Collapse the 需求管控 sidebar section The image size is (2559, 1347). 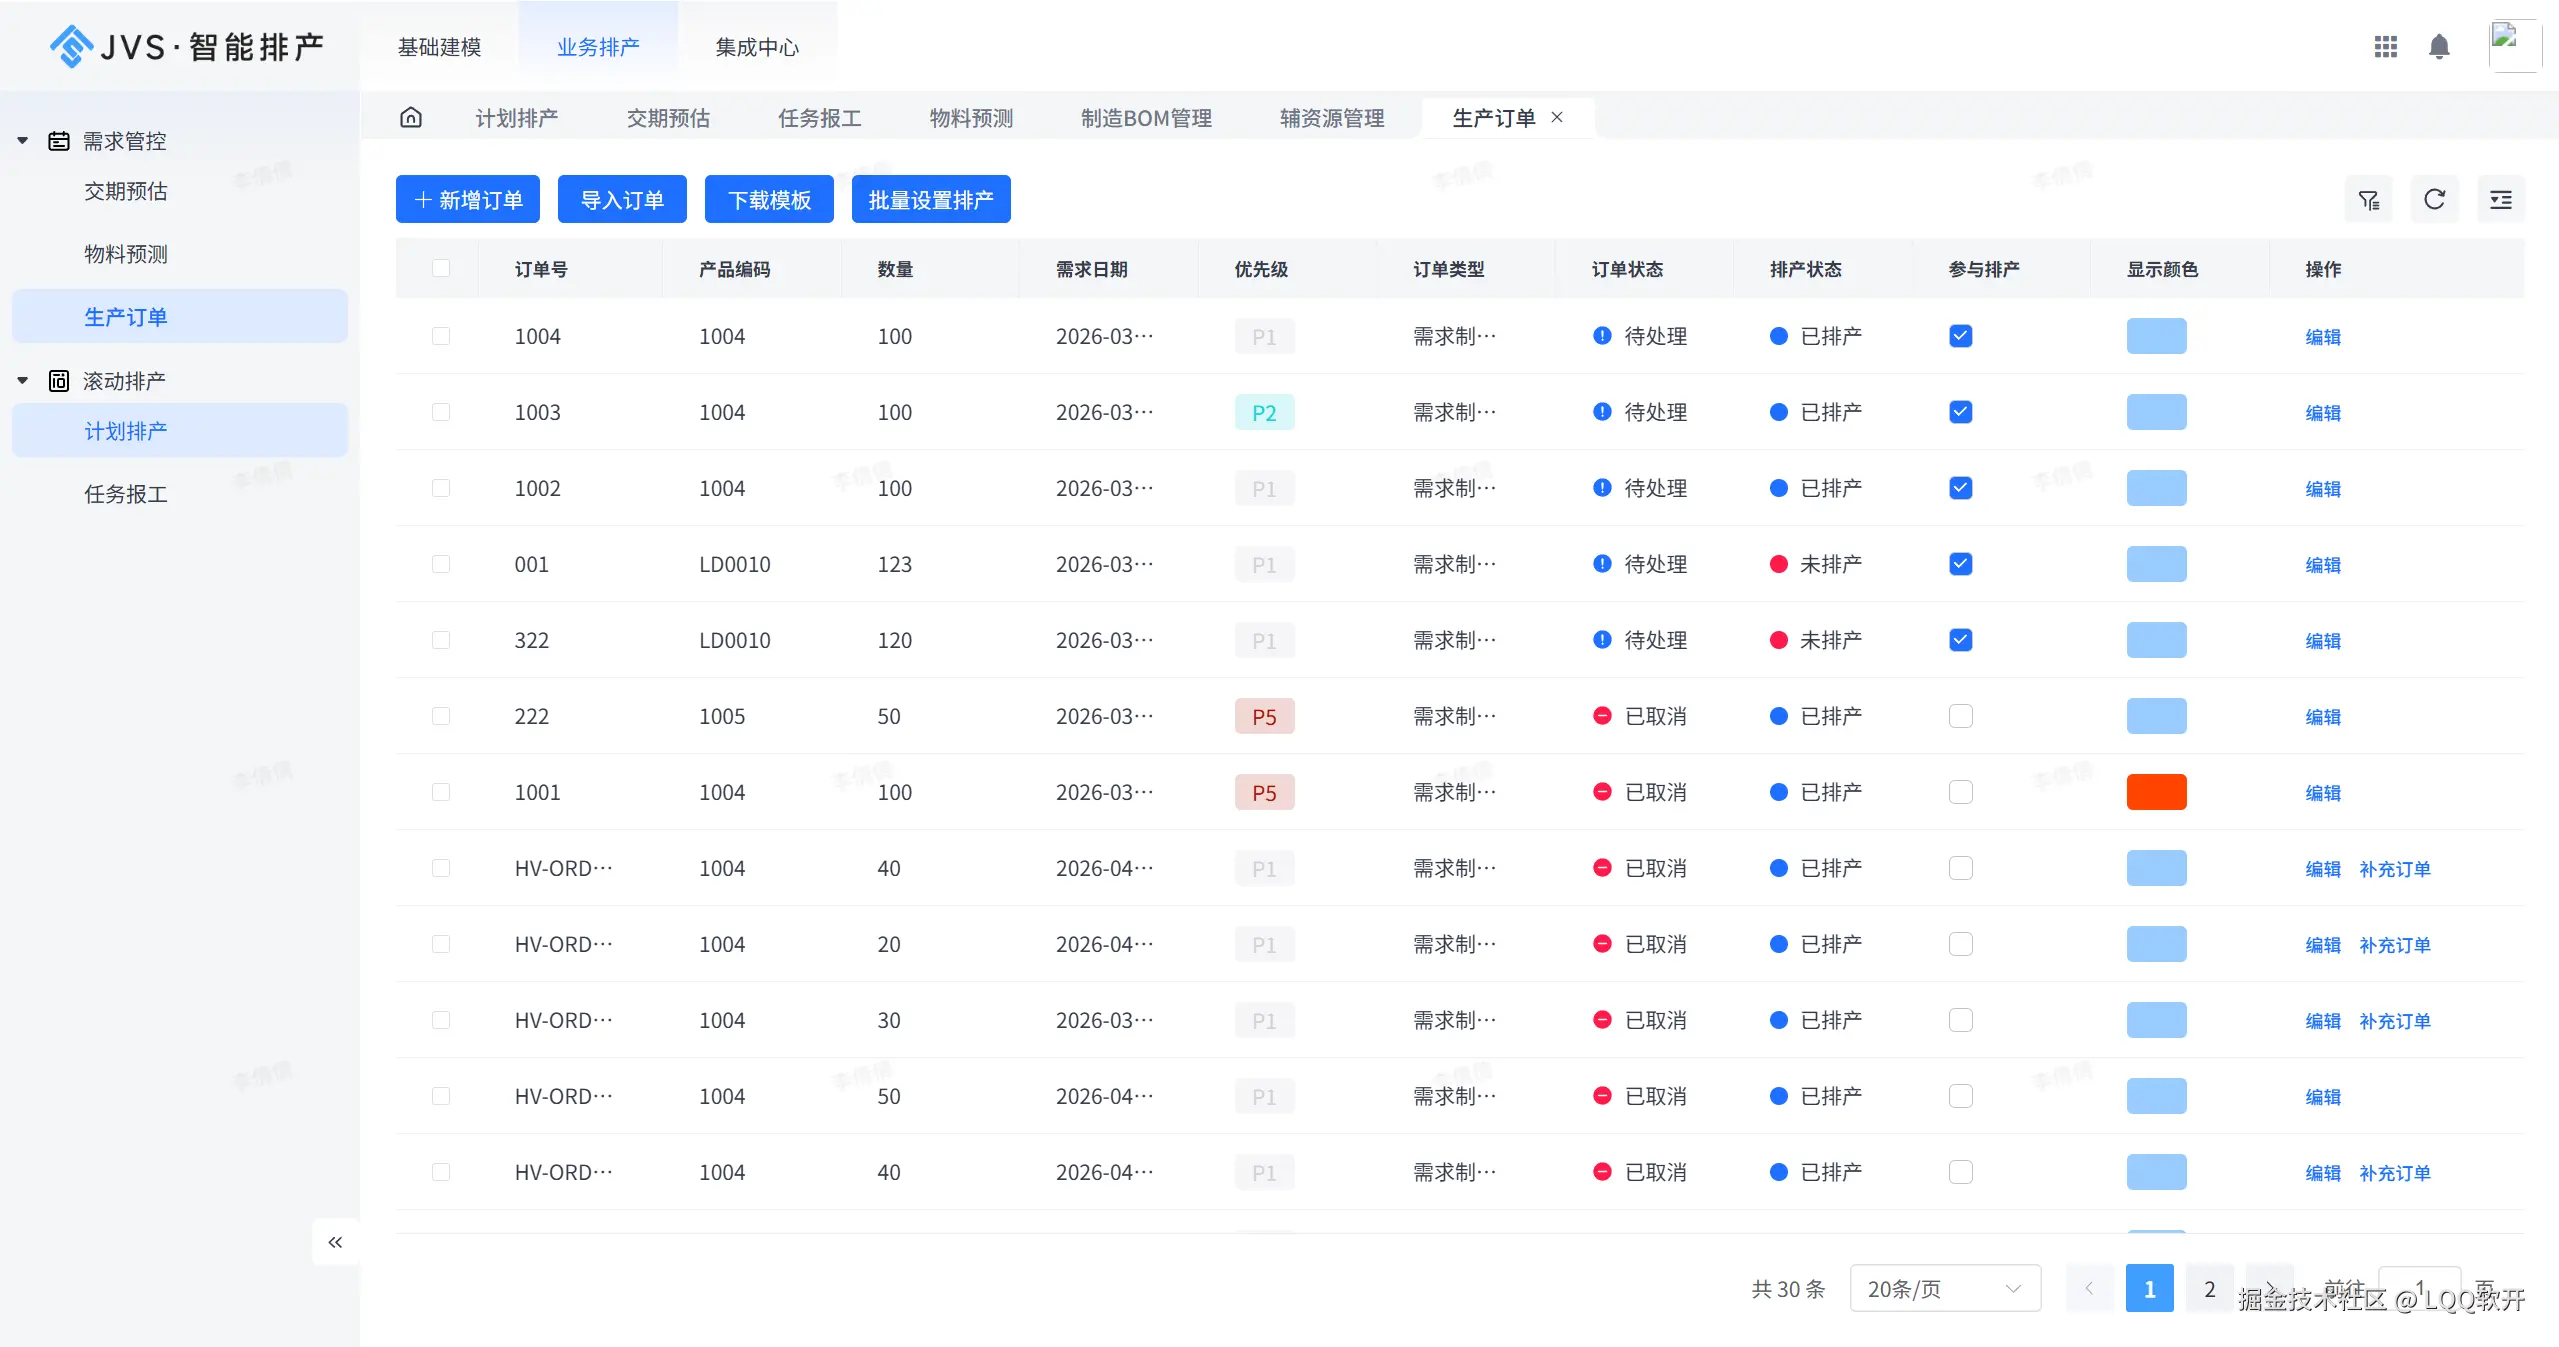pos(22,140)
